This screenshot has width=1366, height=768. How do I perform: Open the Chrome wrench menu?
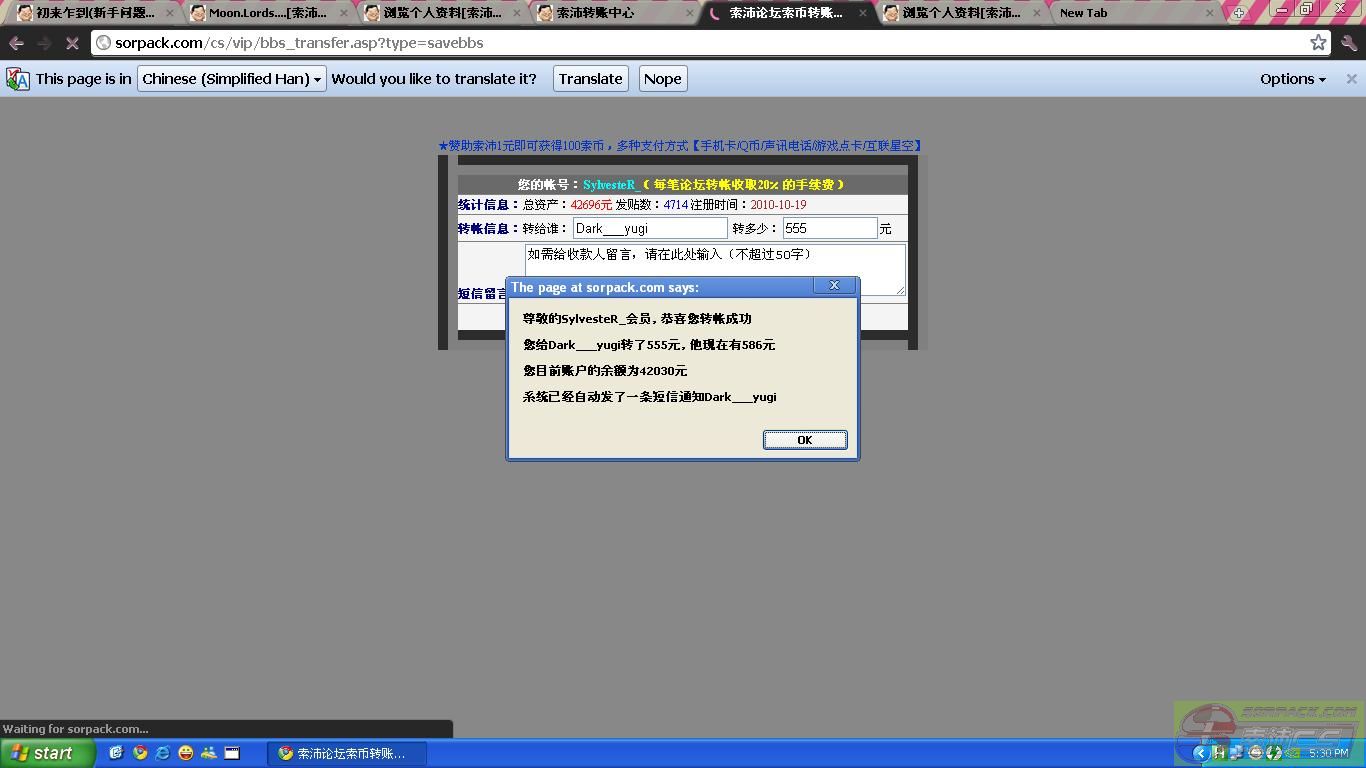coord(1349,43)
